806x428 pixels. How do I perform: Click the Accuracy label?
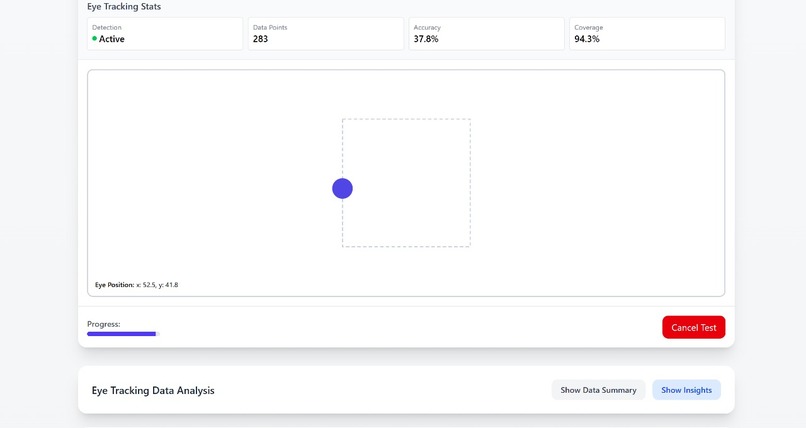coord(427,27)
